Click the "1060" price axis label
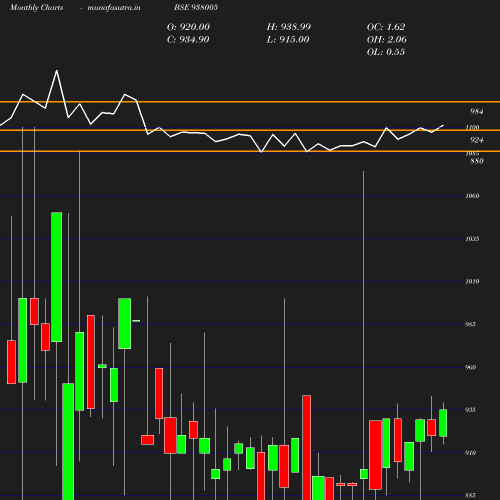500x500 pixels. (472, 196)
